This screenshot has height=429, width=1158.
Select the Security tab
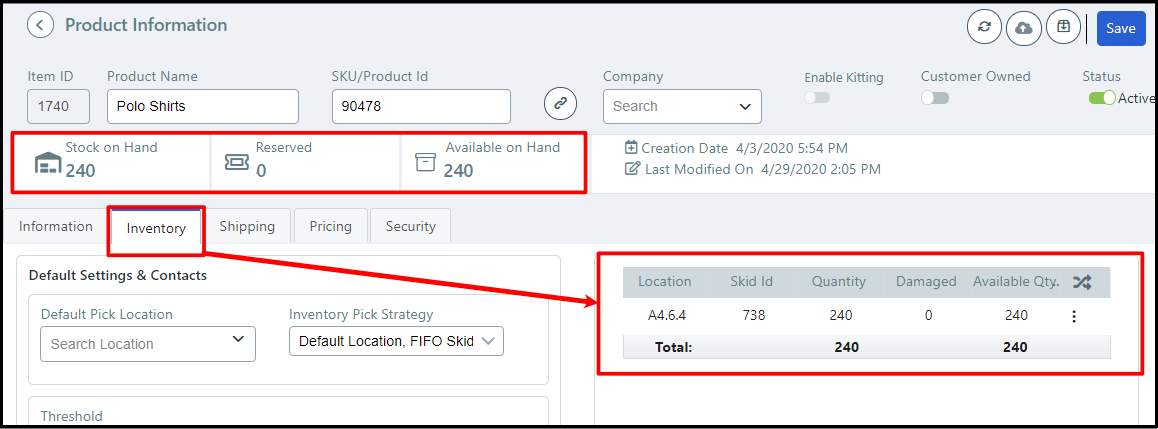(410, 226)
